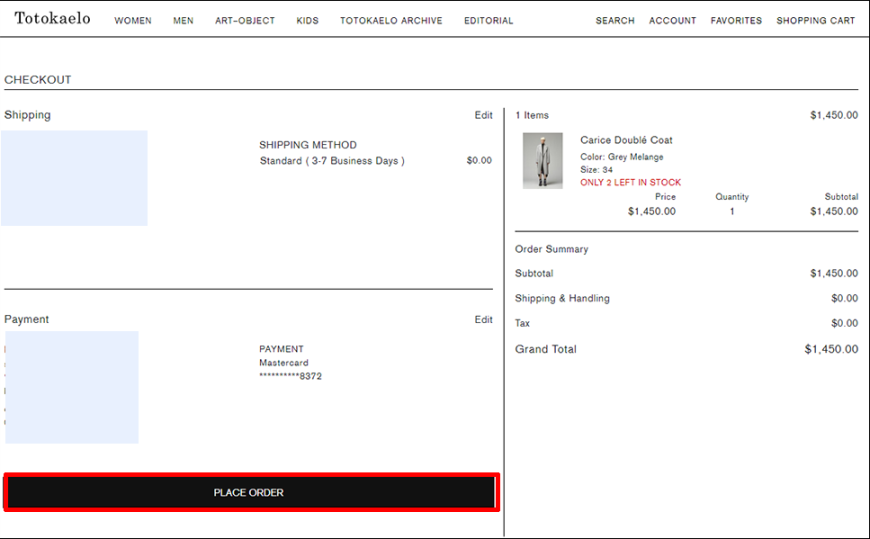Click the Totokaelo logo

52,18
